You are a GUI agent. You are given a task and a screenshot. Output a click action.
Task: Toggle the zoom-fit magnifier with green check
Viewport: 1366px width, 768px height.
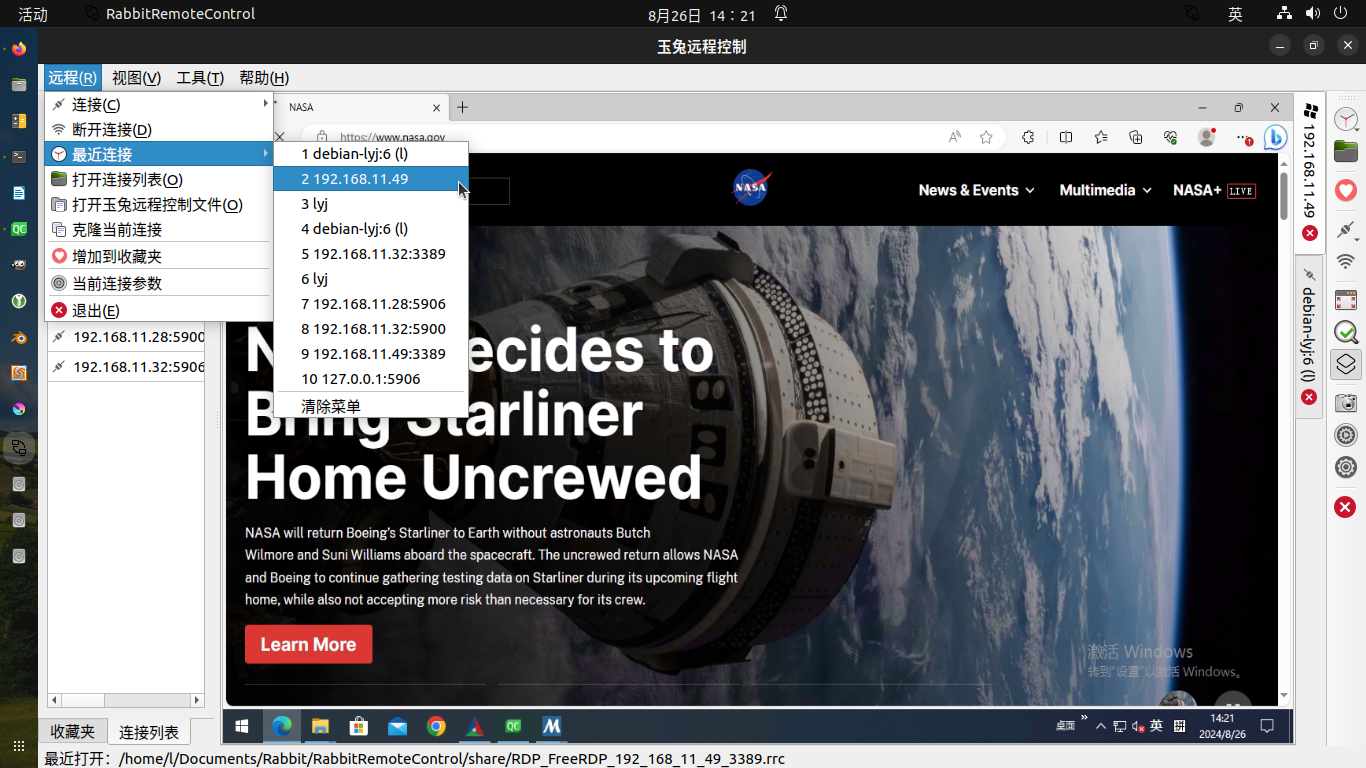coord(1346,332)
